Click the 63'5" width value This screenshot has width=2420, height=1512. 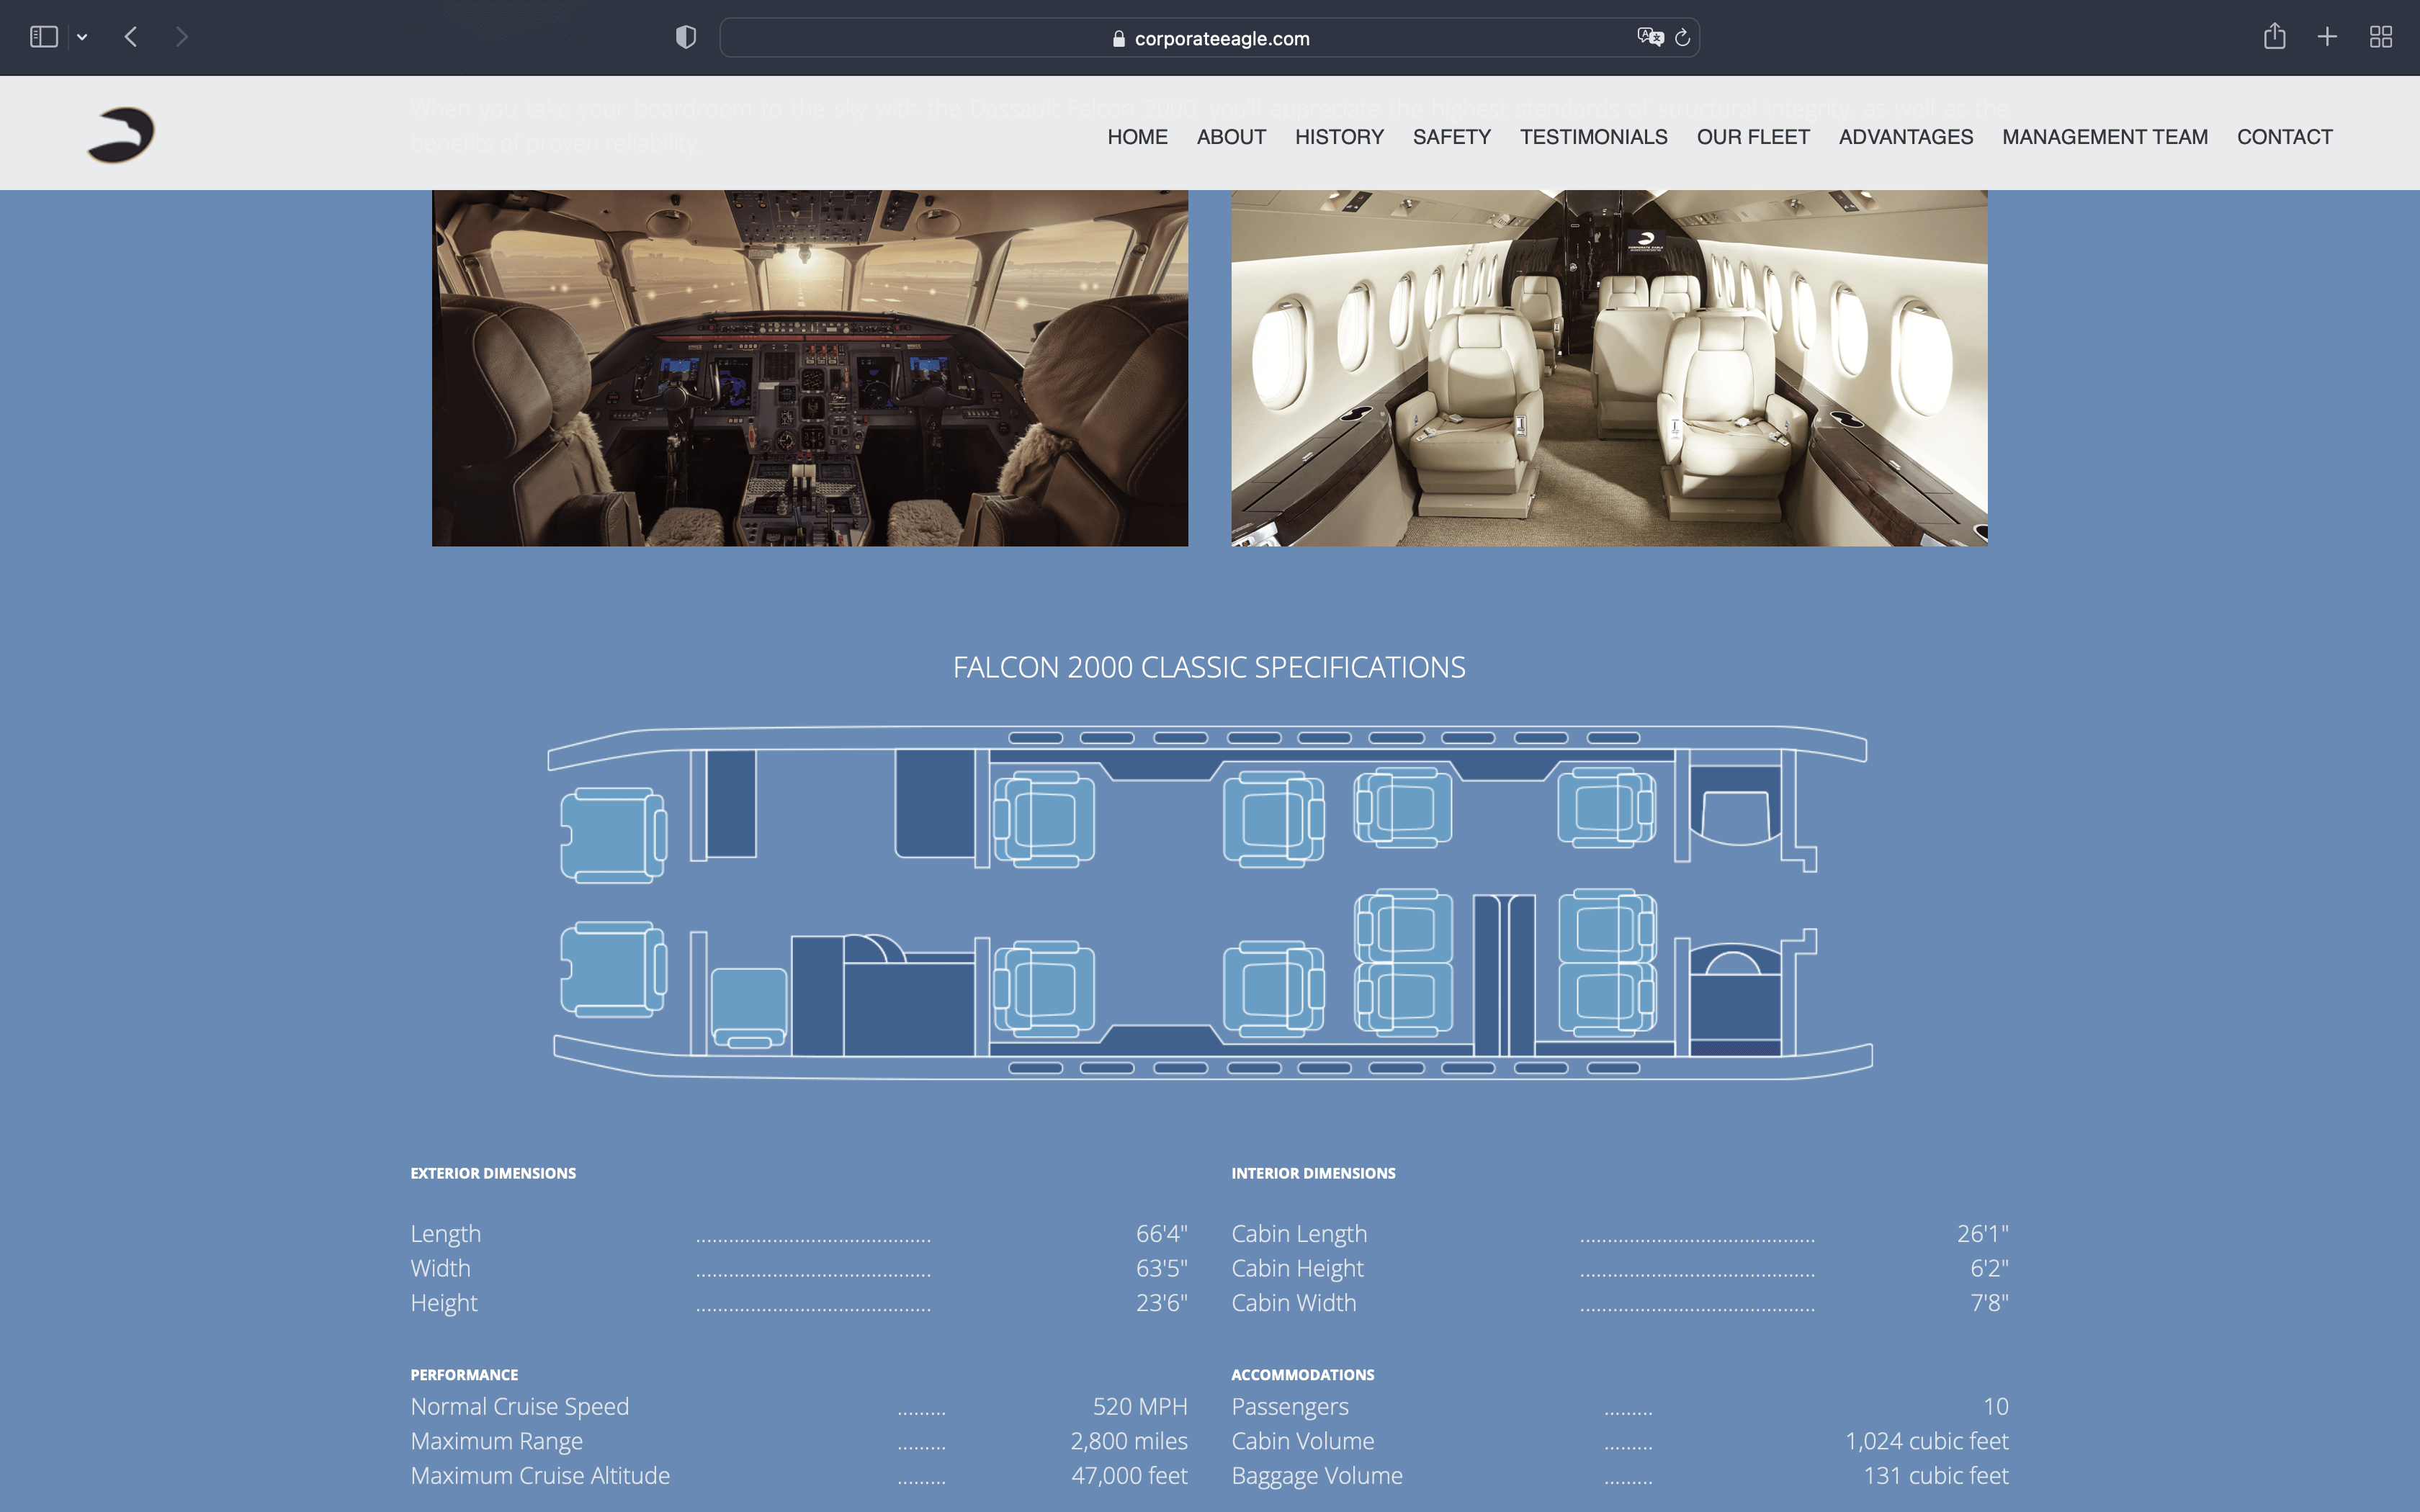click(x=1161, y=1268)
